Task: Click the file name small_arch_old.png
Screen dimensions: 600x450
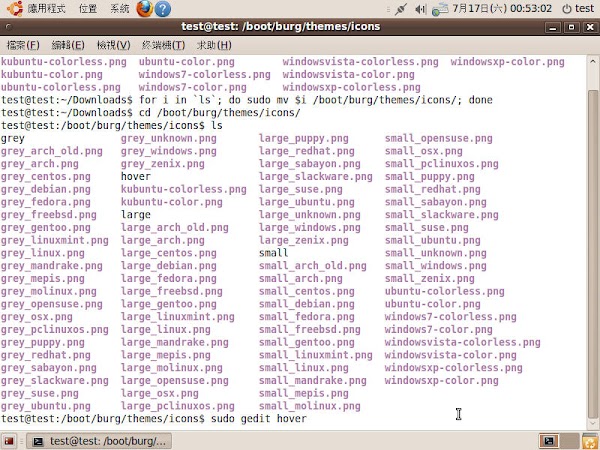Action: click(313, 266)
